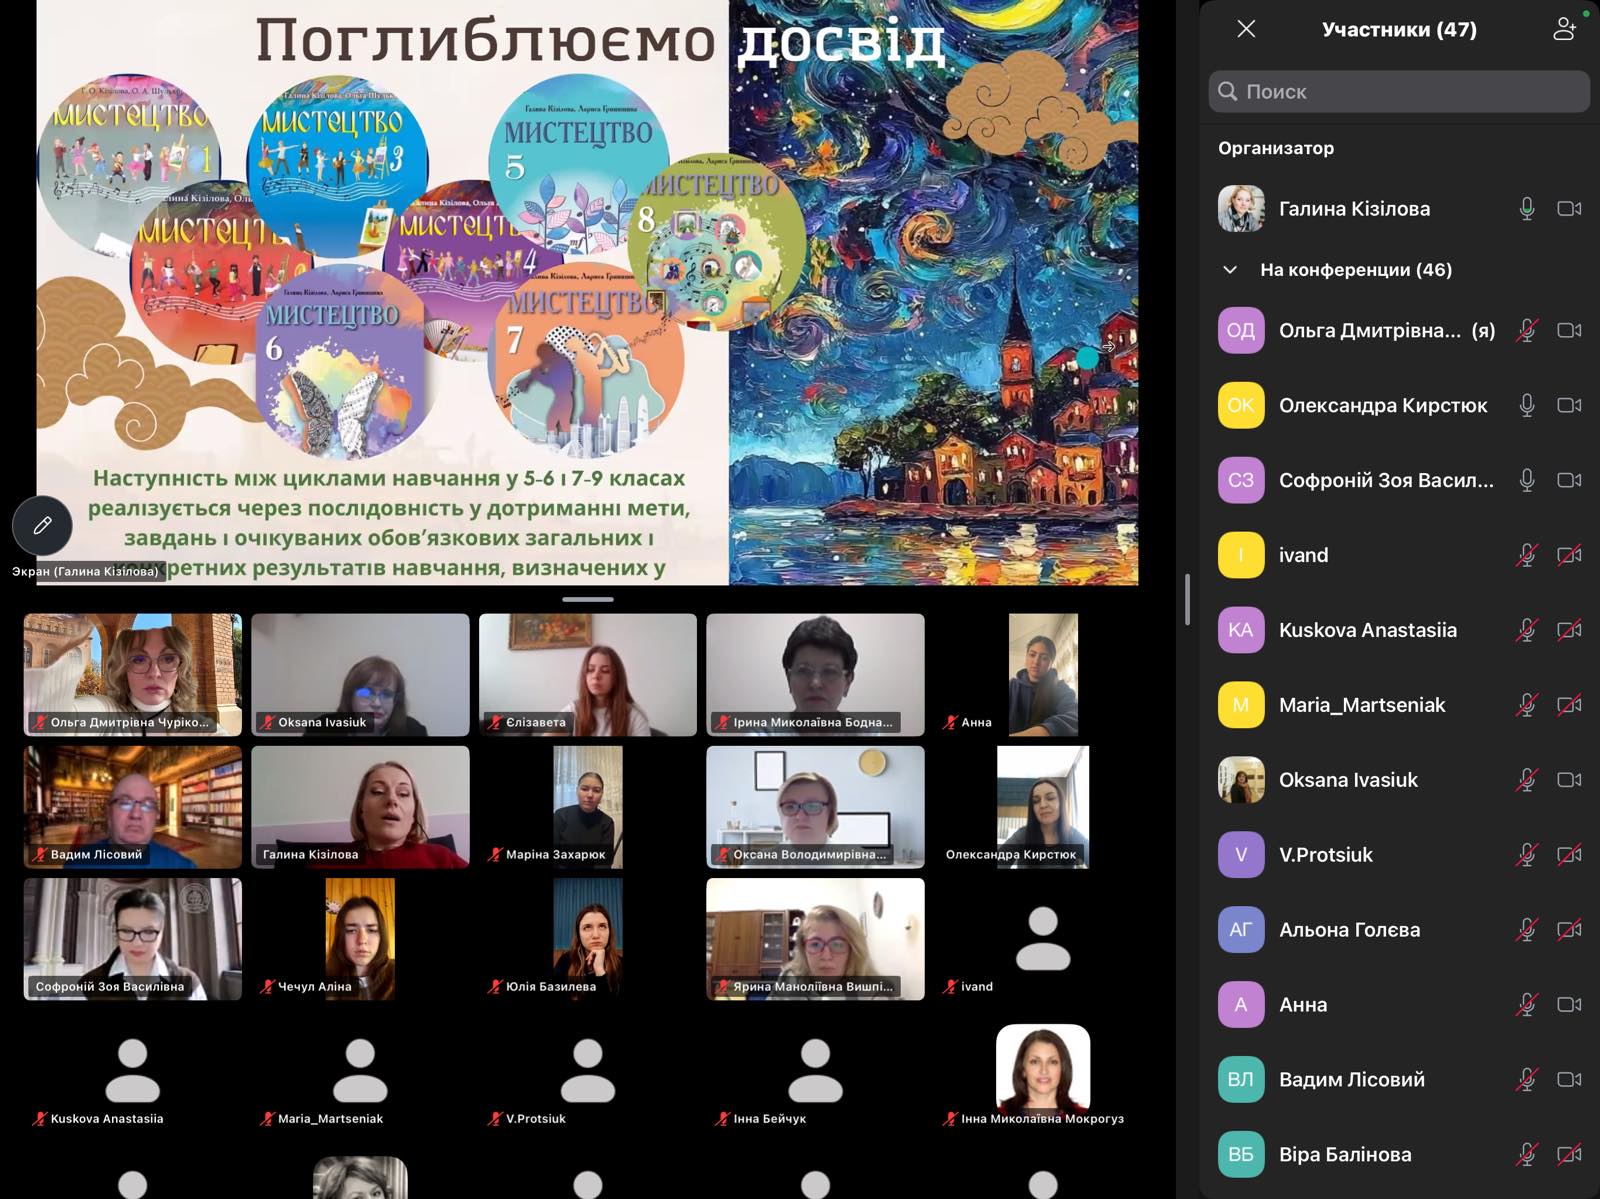The height and width of the screenshot is (1199, 1600).
Task: Click the Участники (47) panel title
Action: (x=1399, y=29)
